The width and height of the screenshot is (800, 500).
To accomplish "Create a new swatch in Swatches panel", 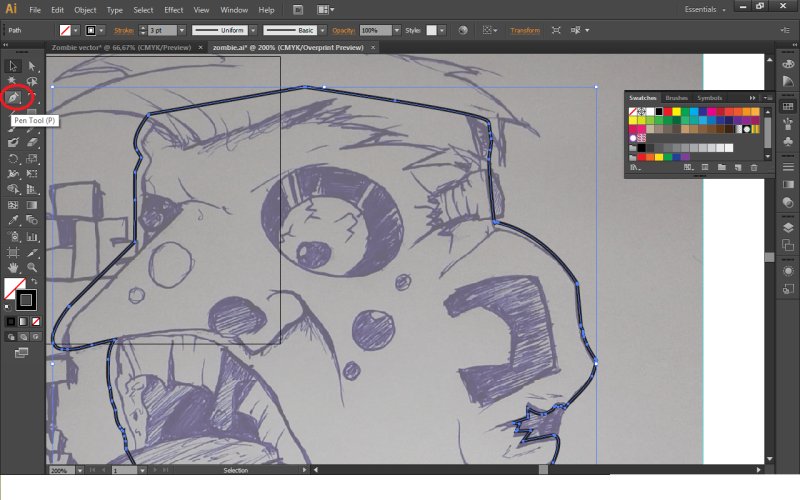I will coord(738,167).
